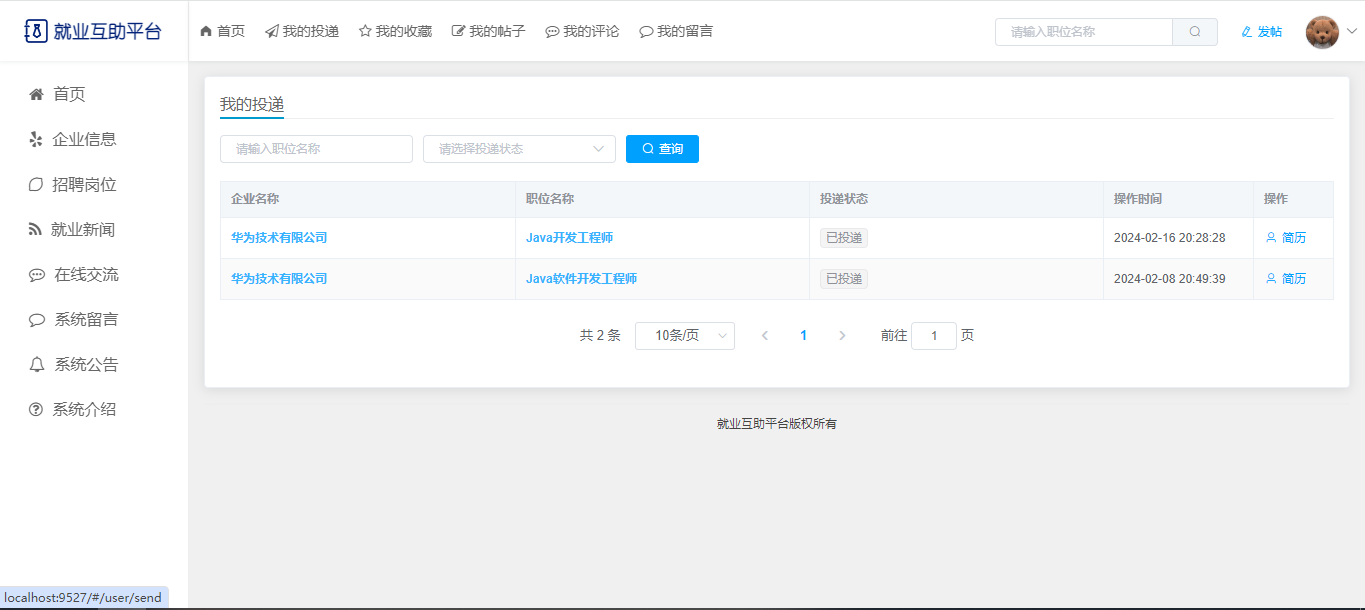Open 企业信息 in the sidebar

(84, 139)
